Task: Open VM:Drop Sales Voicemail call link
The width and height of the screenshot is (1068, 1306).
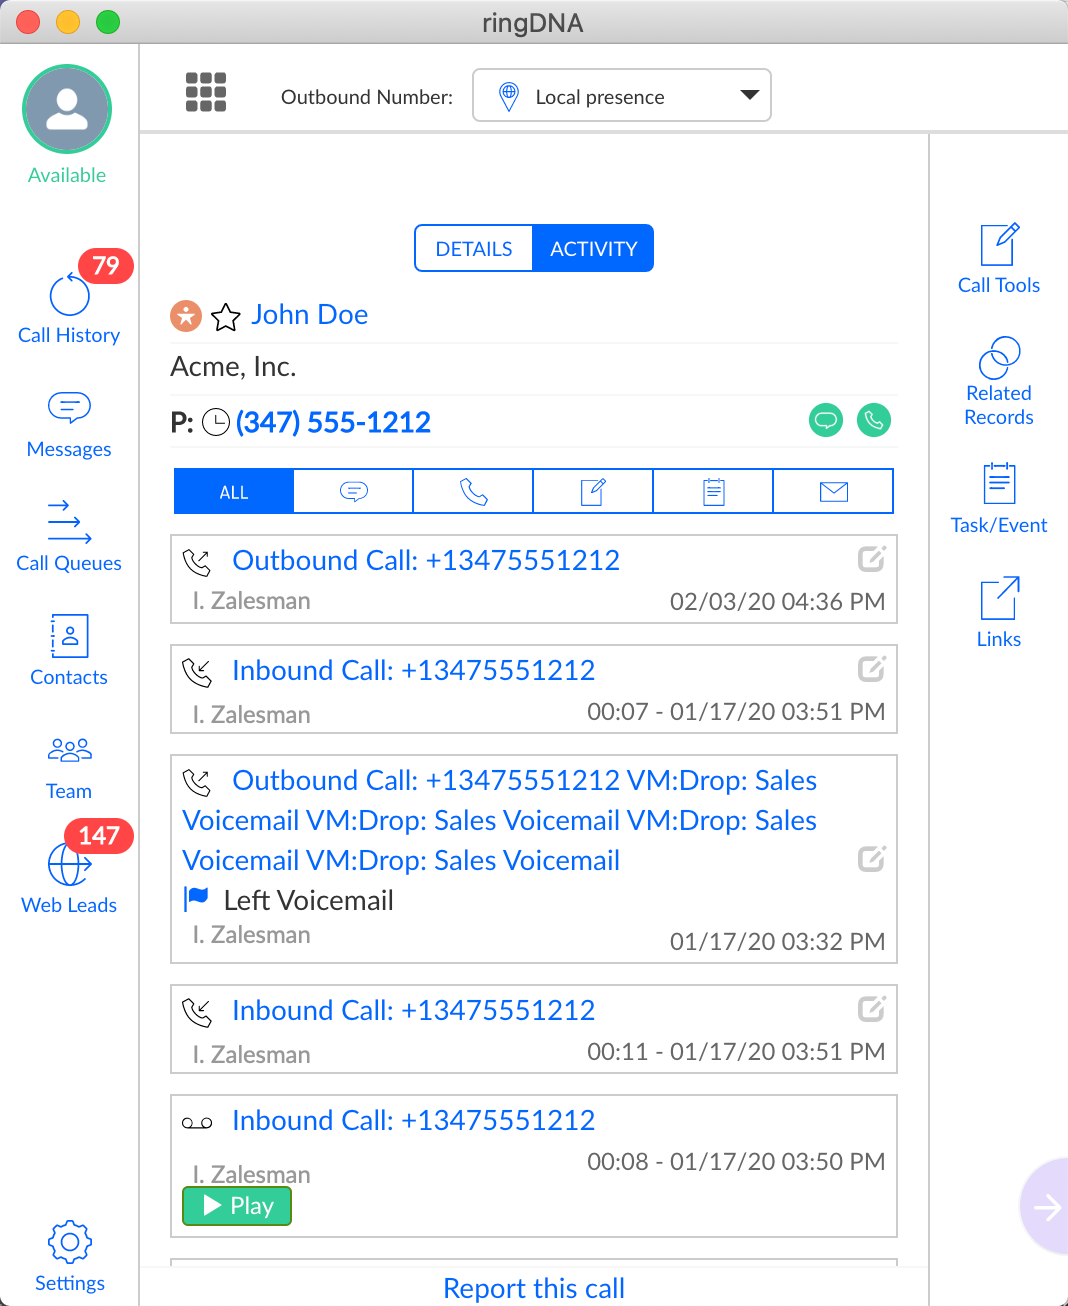Action: [500, 820]
